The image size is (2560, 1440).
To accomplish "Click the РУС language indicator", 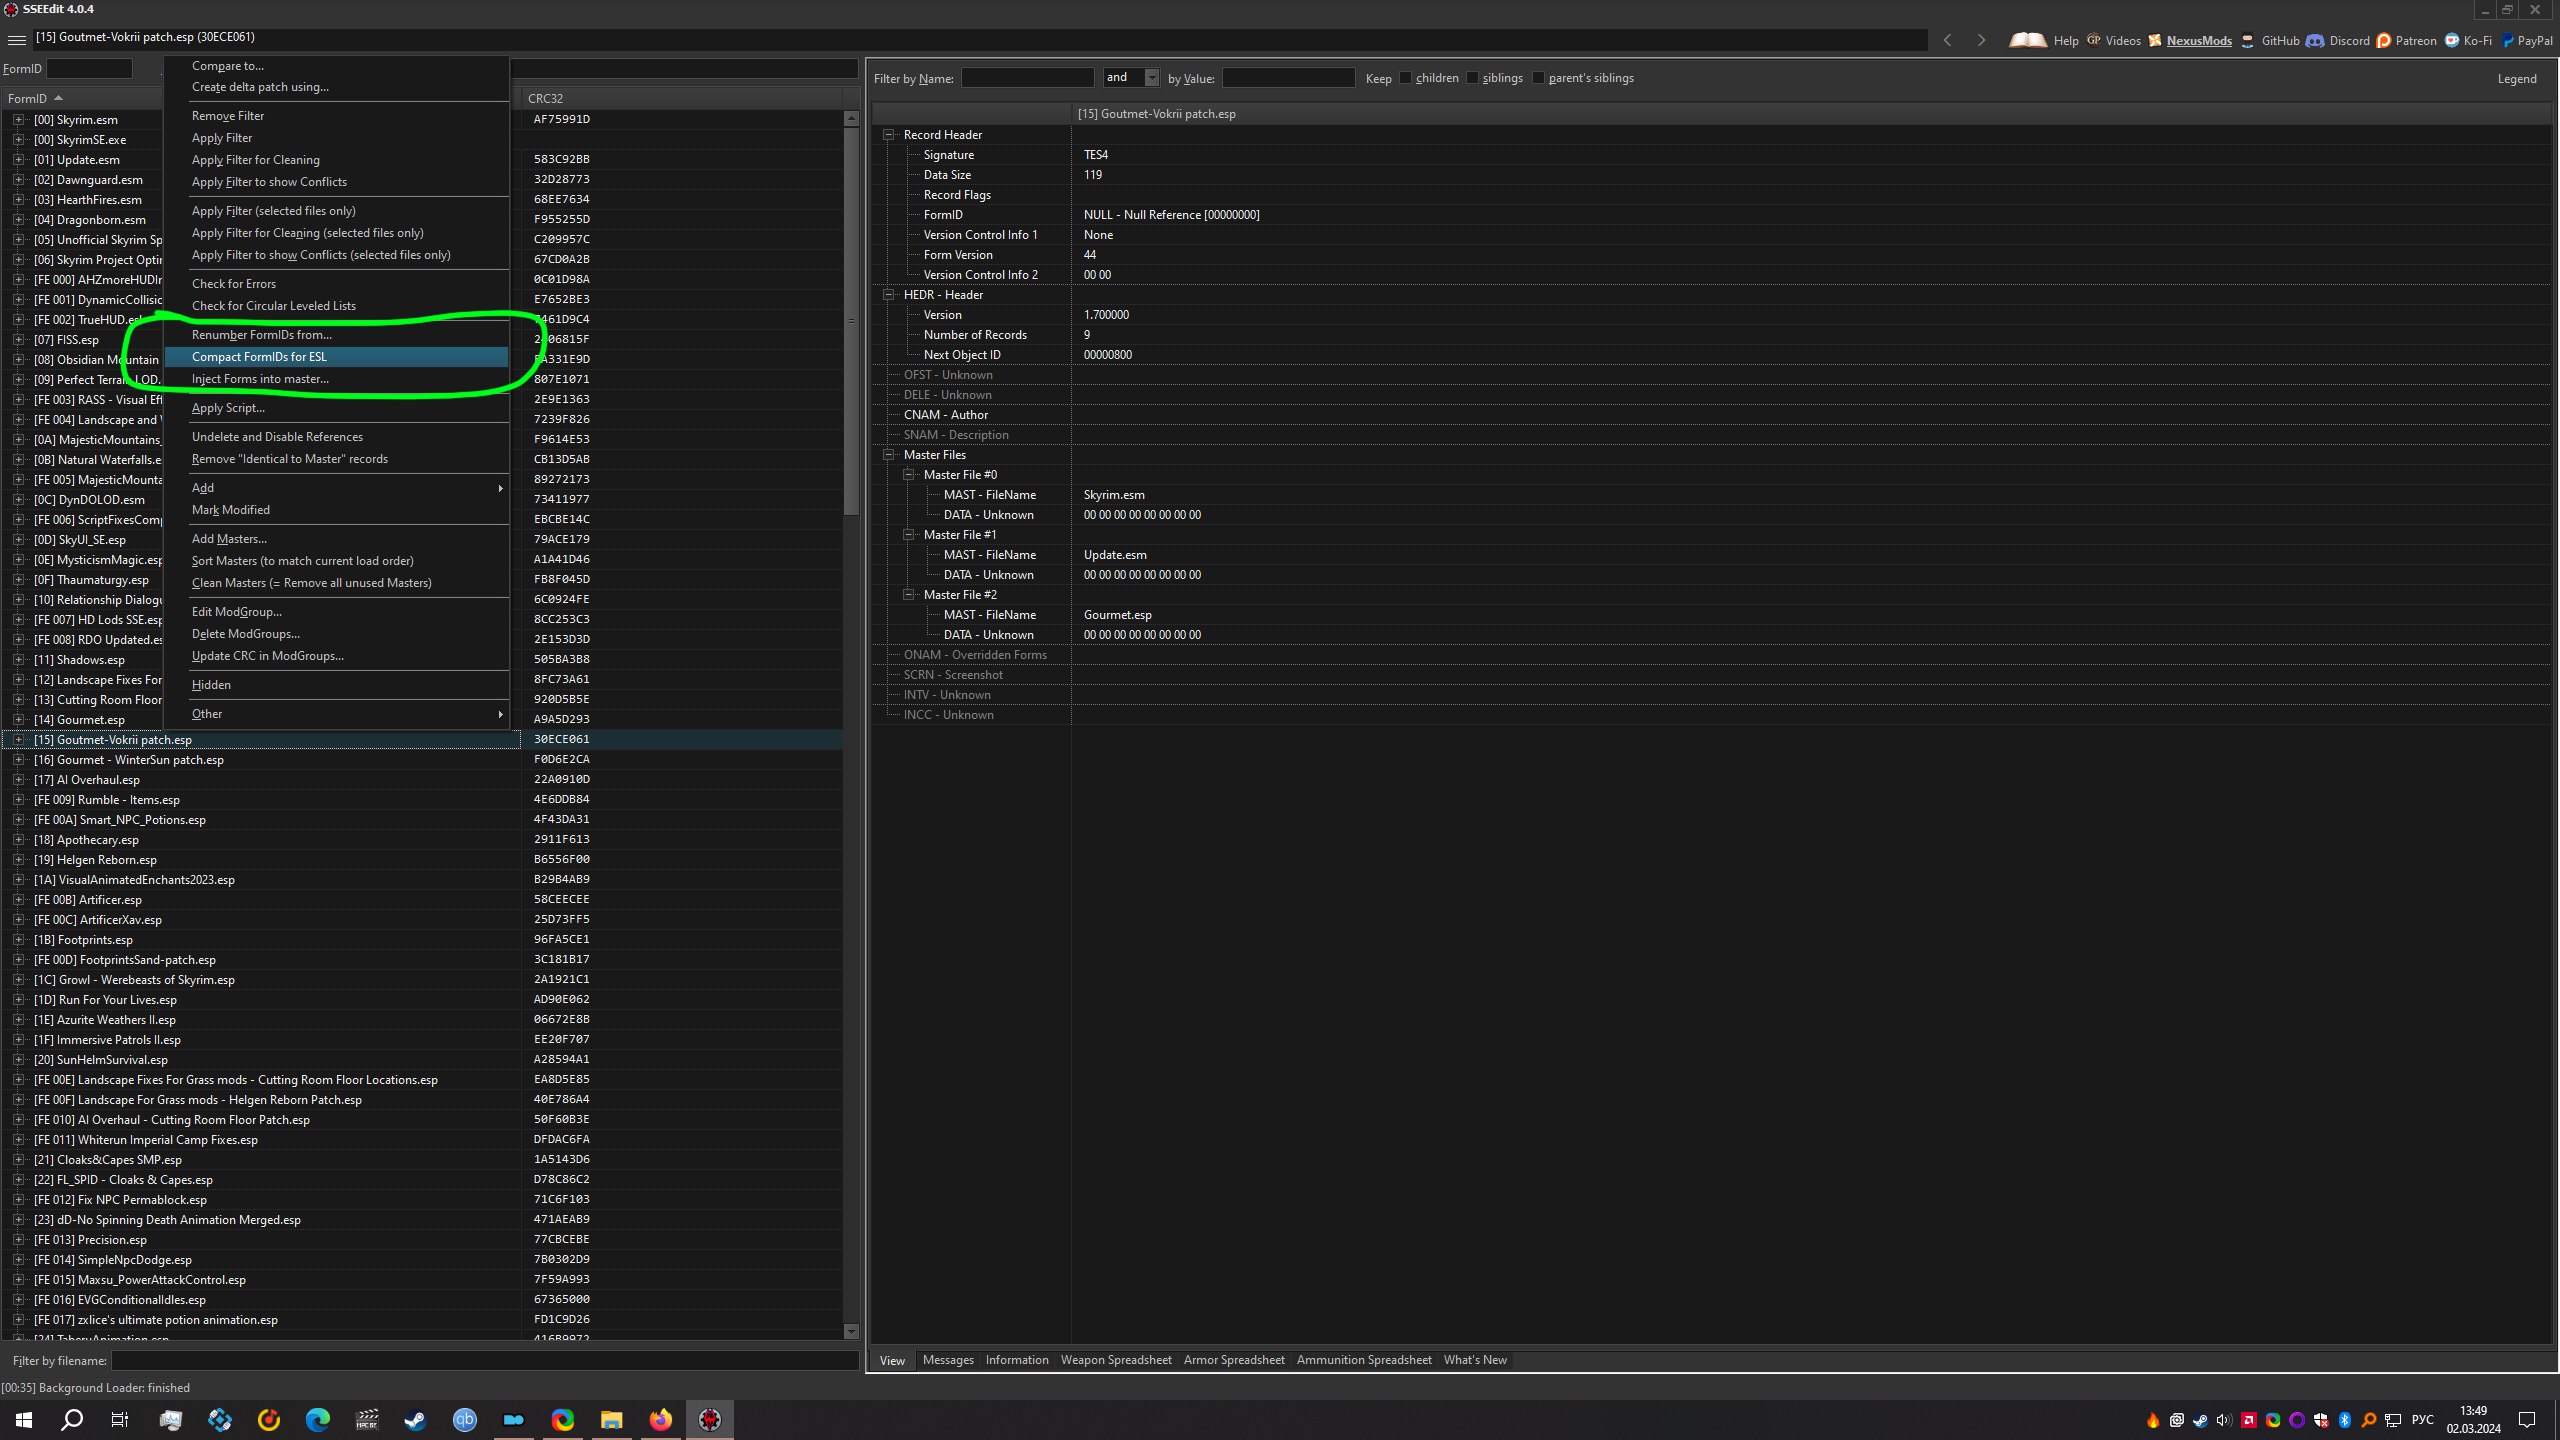I will click(2423, 1419).
